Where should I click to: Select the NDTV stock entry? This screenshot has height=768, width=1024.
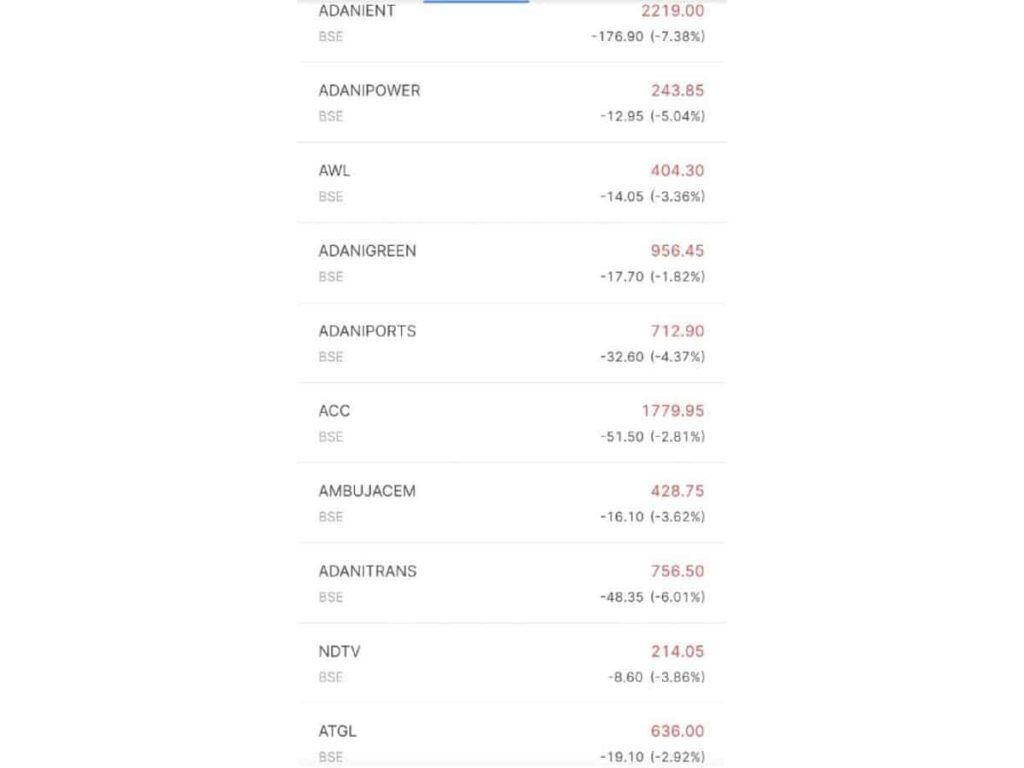(x=340, y=651)
